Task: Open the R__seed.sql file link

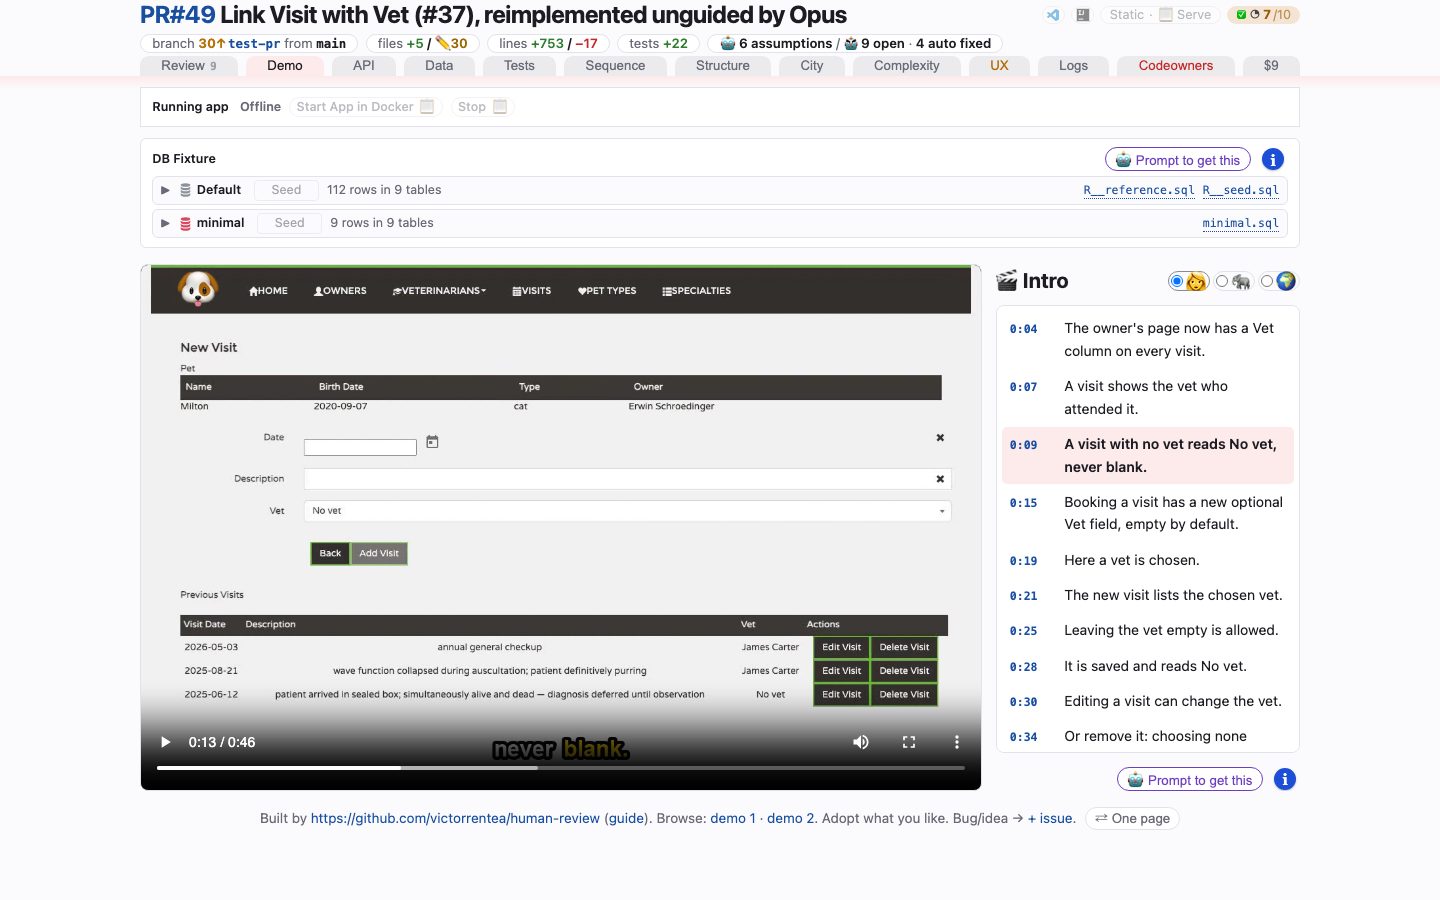Action: 1241,190
